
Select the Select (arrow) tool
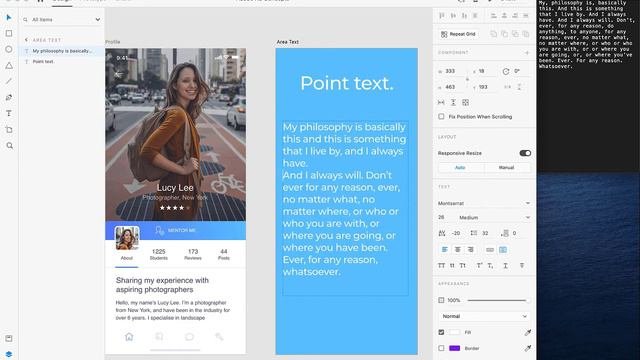[9, 17]
